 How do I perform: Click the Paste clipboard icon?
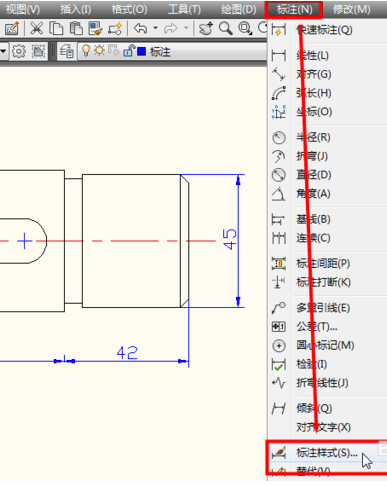(76, 29)
